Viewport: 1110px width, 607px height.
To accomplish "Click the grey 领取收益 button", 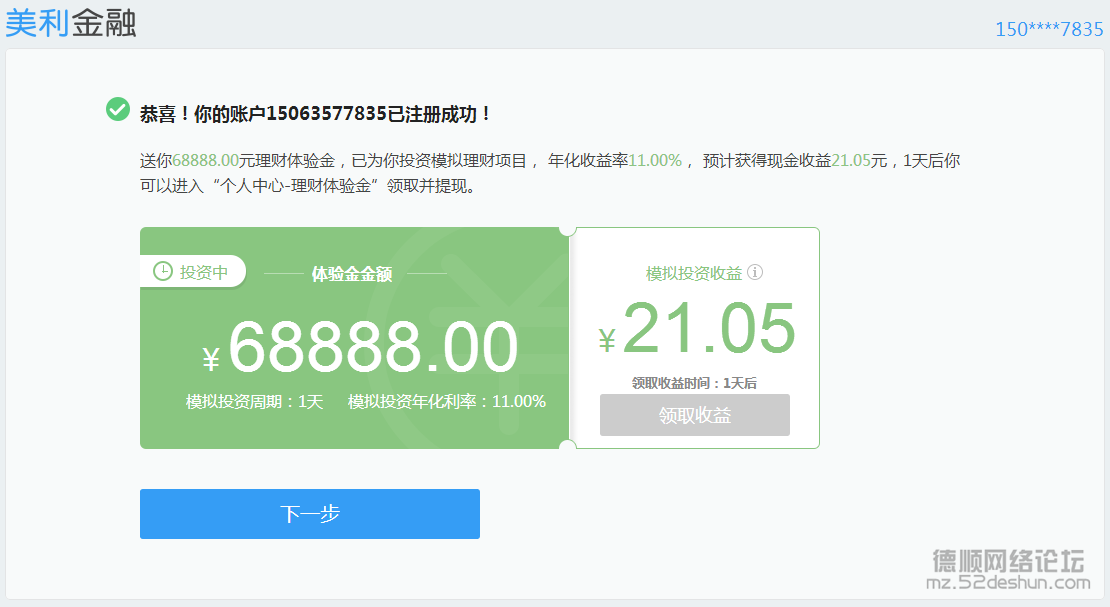I will pyautogui.click(x=694, y=415).
